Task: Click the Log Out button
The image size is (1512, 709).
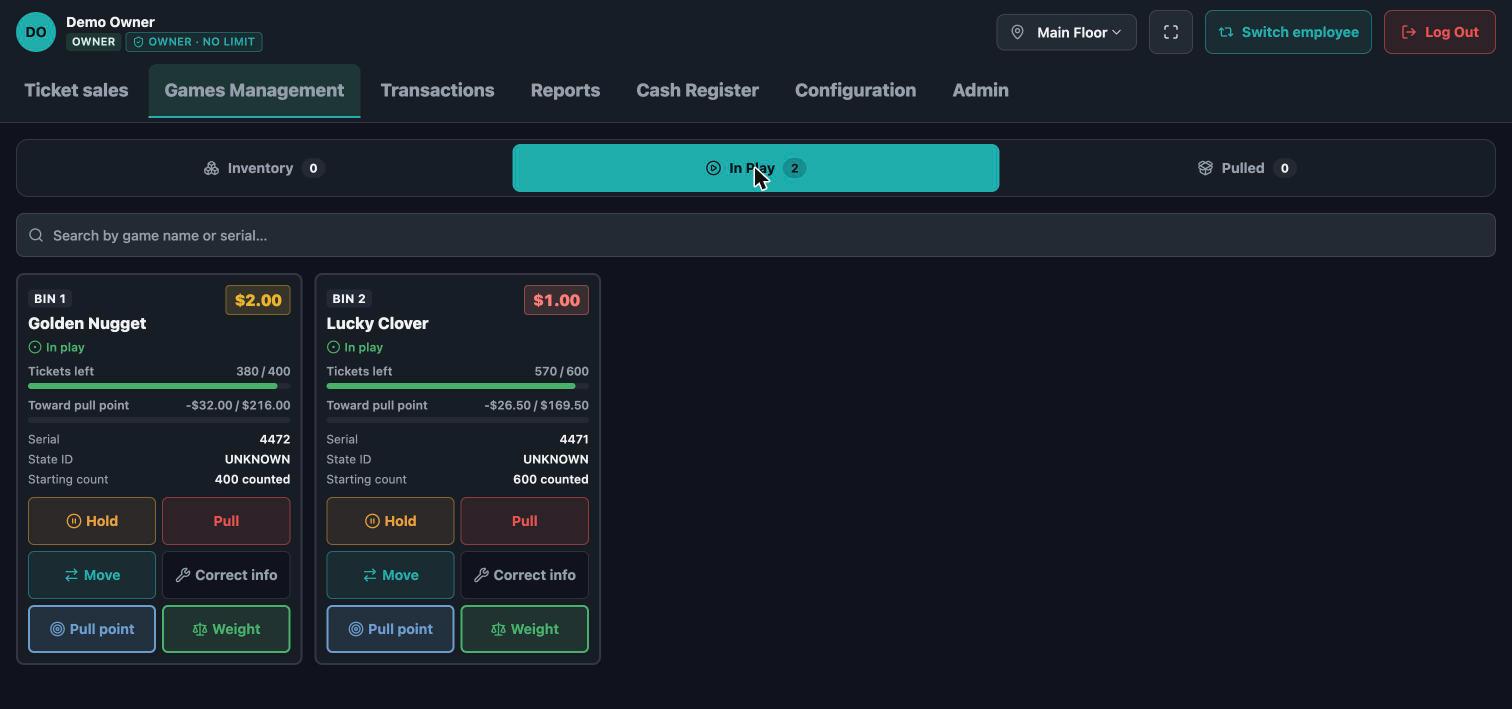Action: point(1439,32)
